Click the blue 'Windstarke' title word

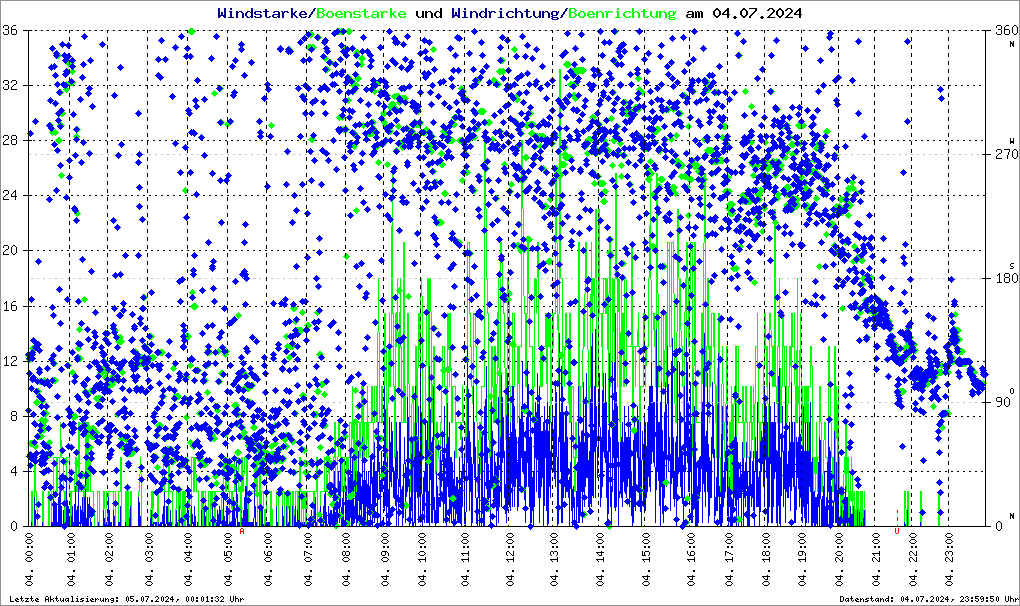264,13
